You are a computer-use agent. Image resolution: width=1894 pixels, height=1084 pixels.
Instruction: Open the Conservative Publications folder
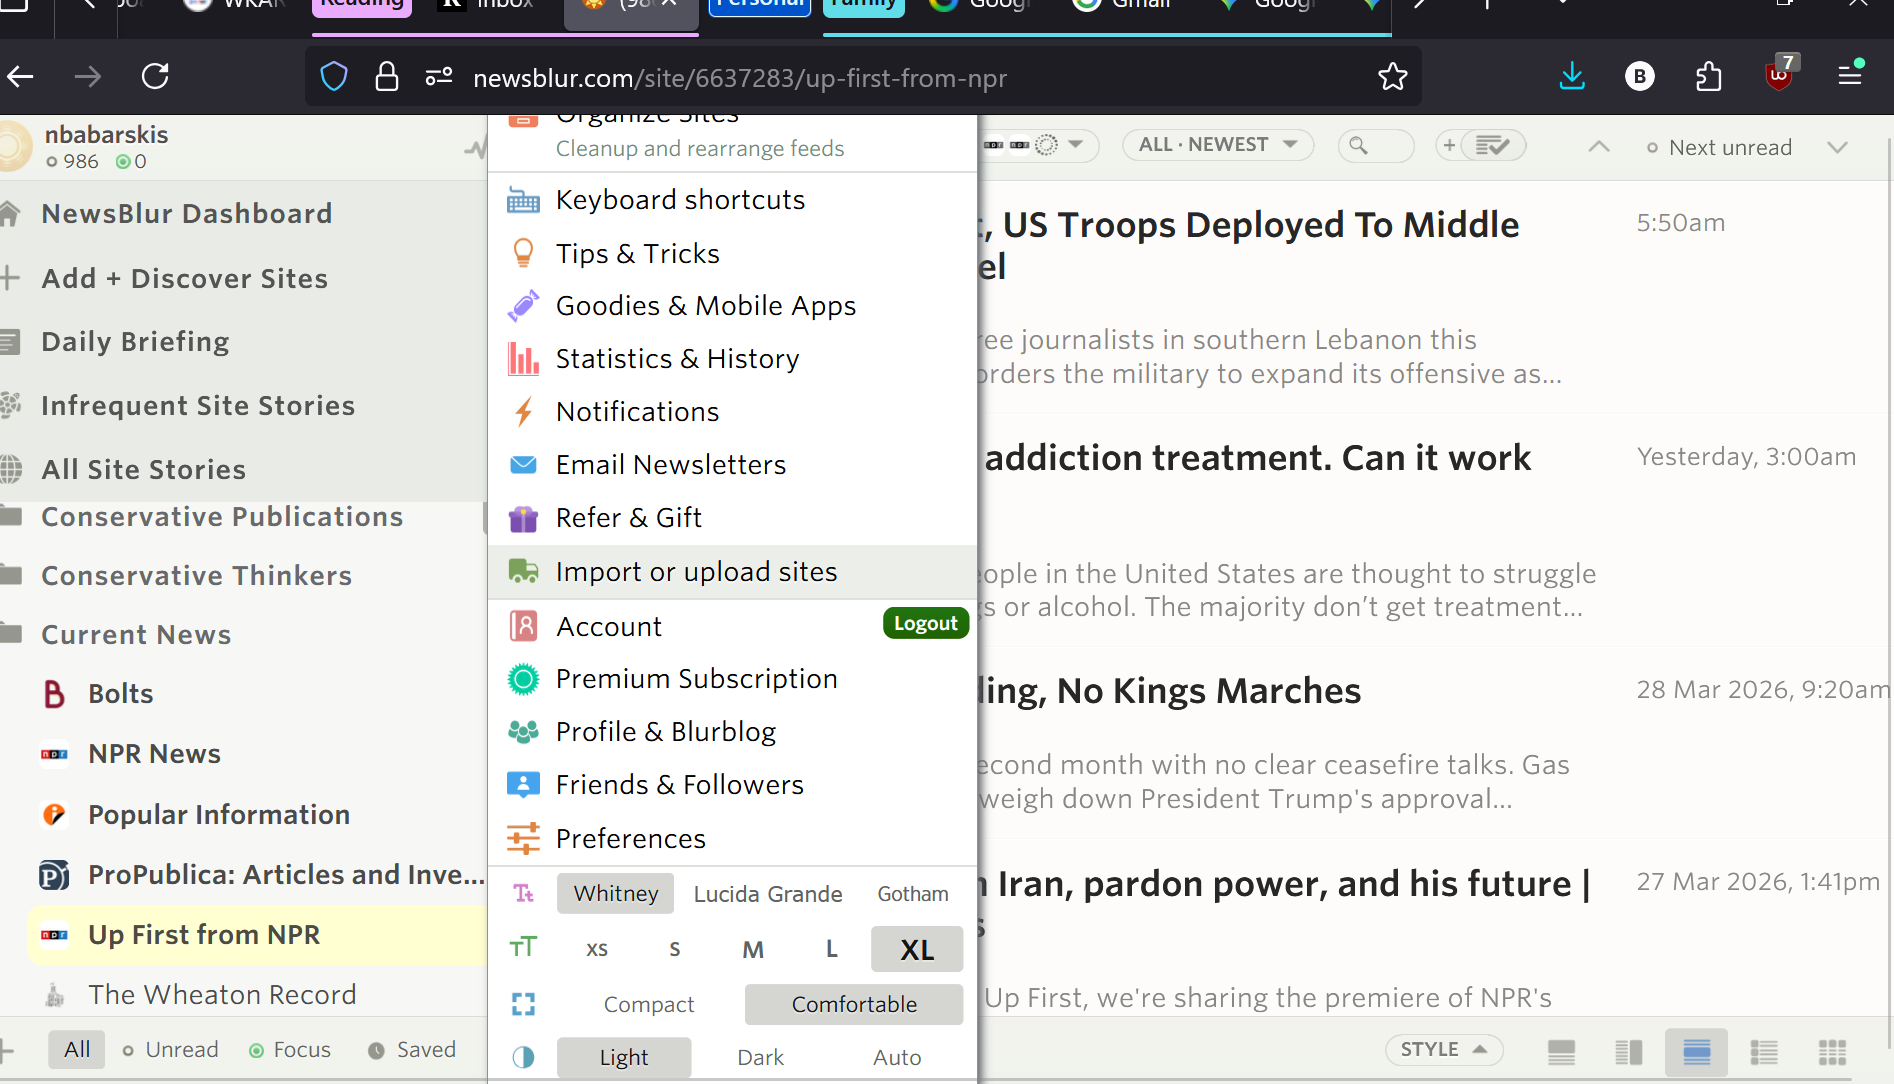pyautogui.click(x=222, y=517)
